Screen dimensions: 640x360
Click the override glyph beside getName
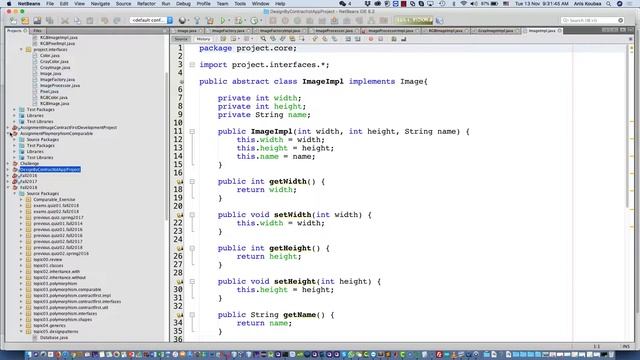[x=180, y=315]
